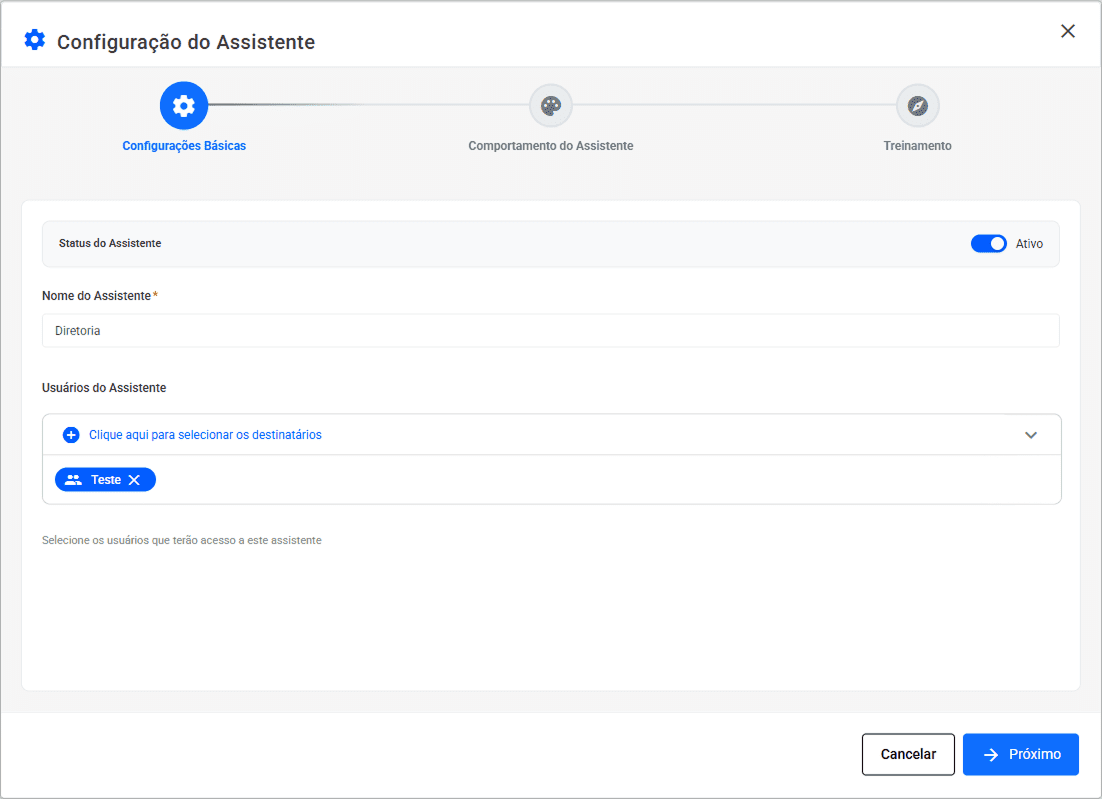This screenshot has height=799, width=1102.
Task: Expand the recipients dropdown chevron
Action: click(x=1031, y=435)
